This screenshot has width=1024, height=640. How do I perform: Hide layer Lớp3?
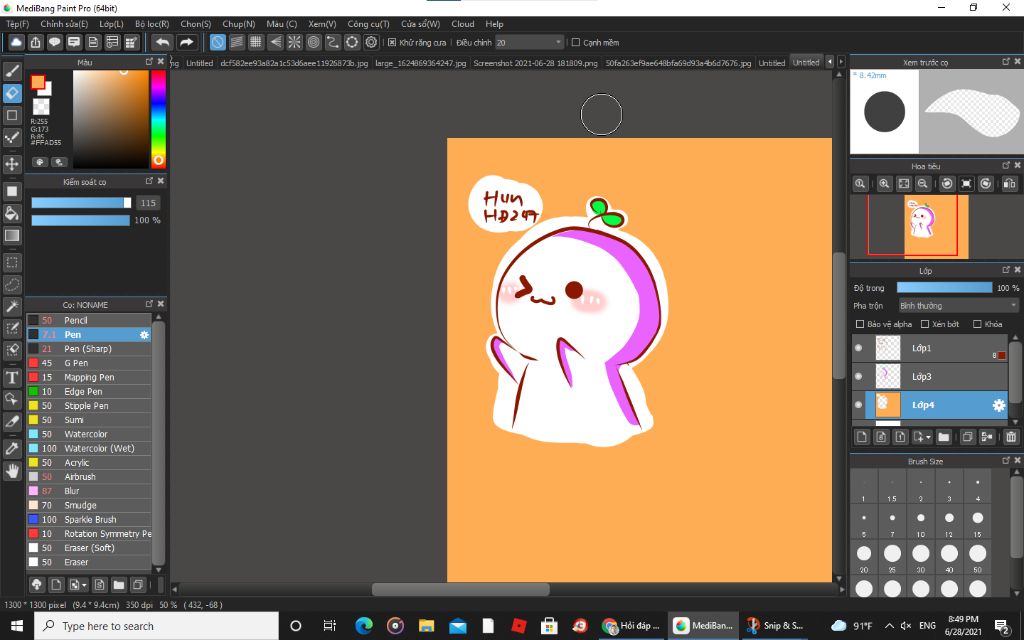pos(858,376)
